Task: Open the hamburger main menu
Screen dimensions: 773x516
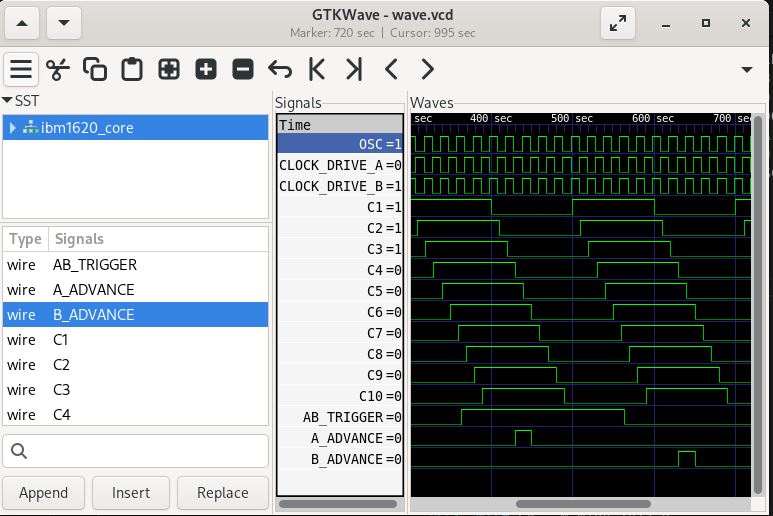Action: click(x=21, y=69)
